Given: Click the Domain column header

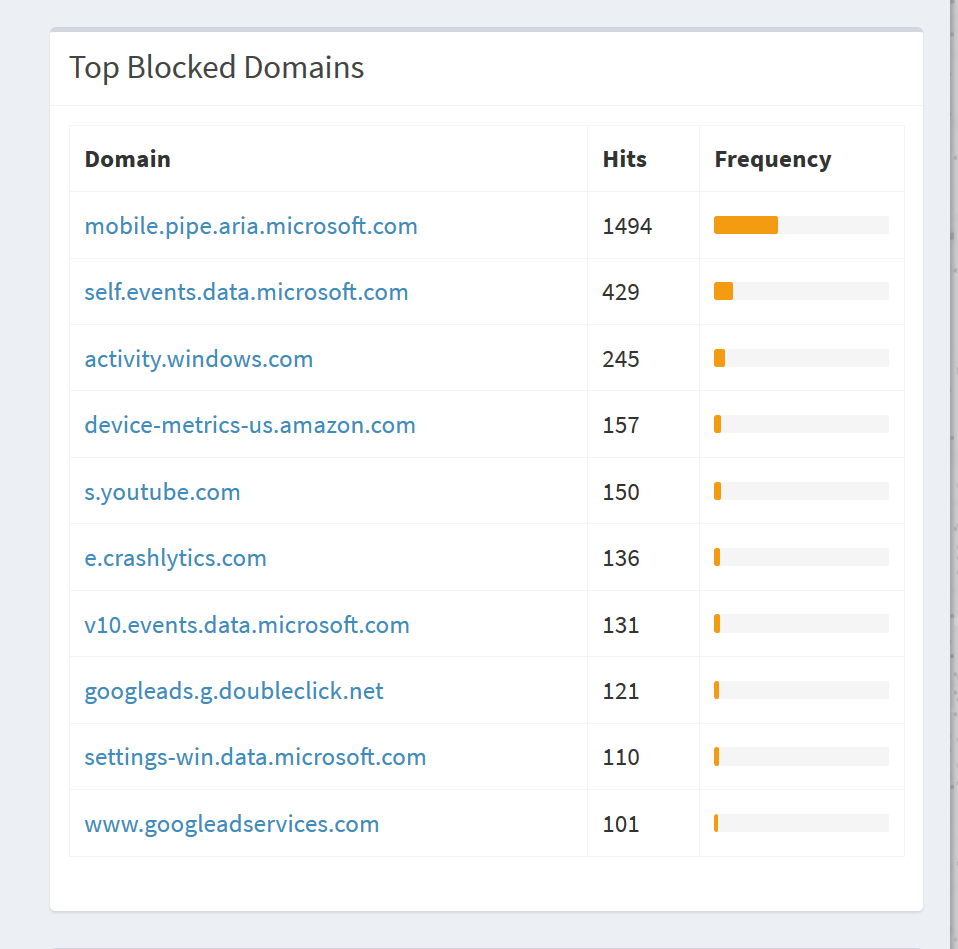Looking at the screenshot, I should (128, 159).
